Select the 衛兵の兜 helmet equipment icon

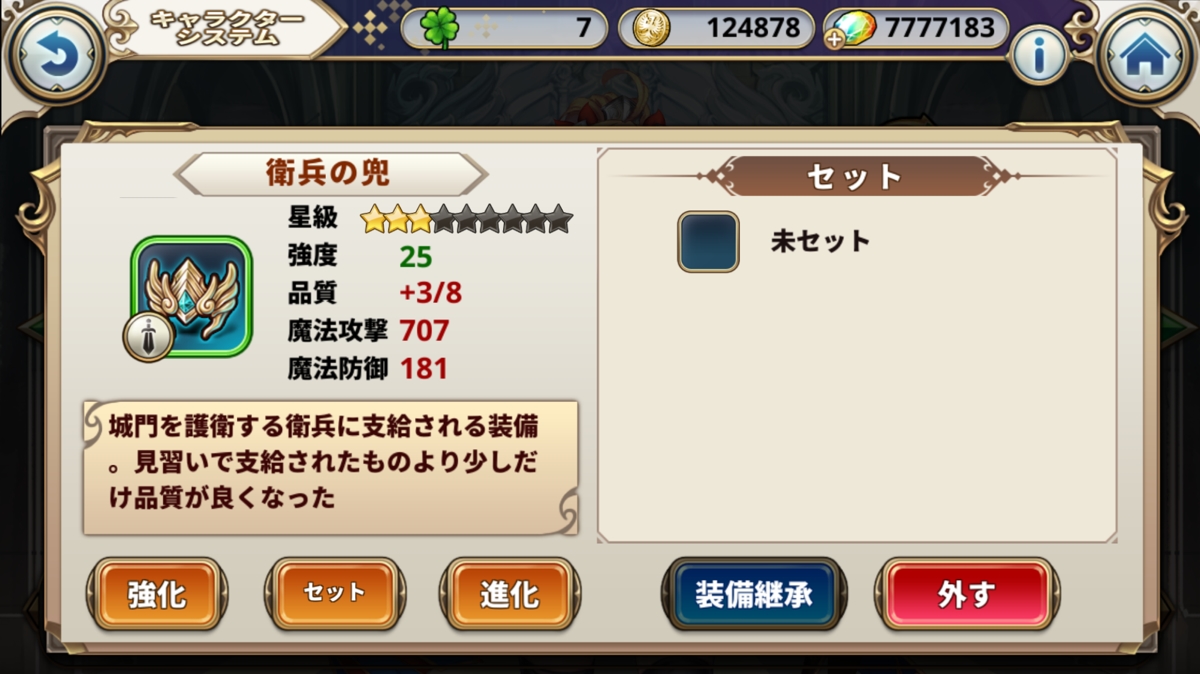coord(190,295)
